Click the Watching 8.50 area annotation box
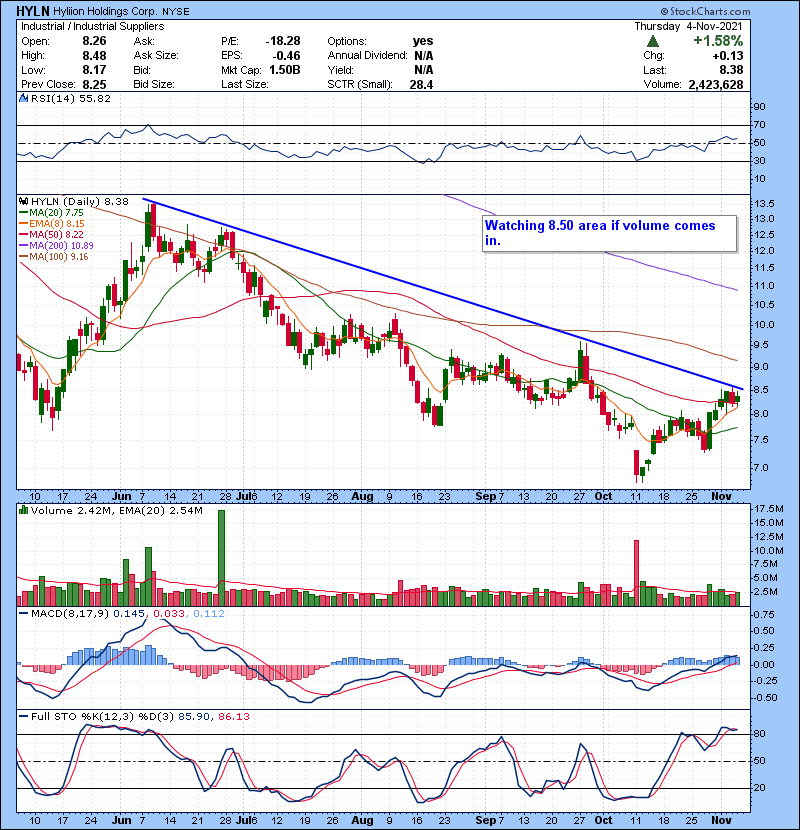This screenshot has height=830, width=800. pos(609,233)
